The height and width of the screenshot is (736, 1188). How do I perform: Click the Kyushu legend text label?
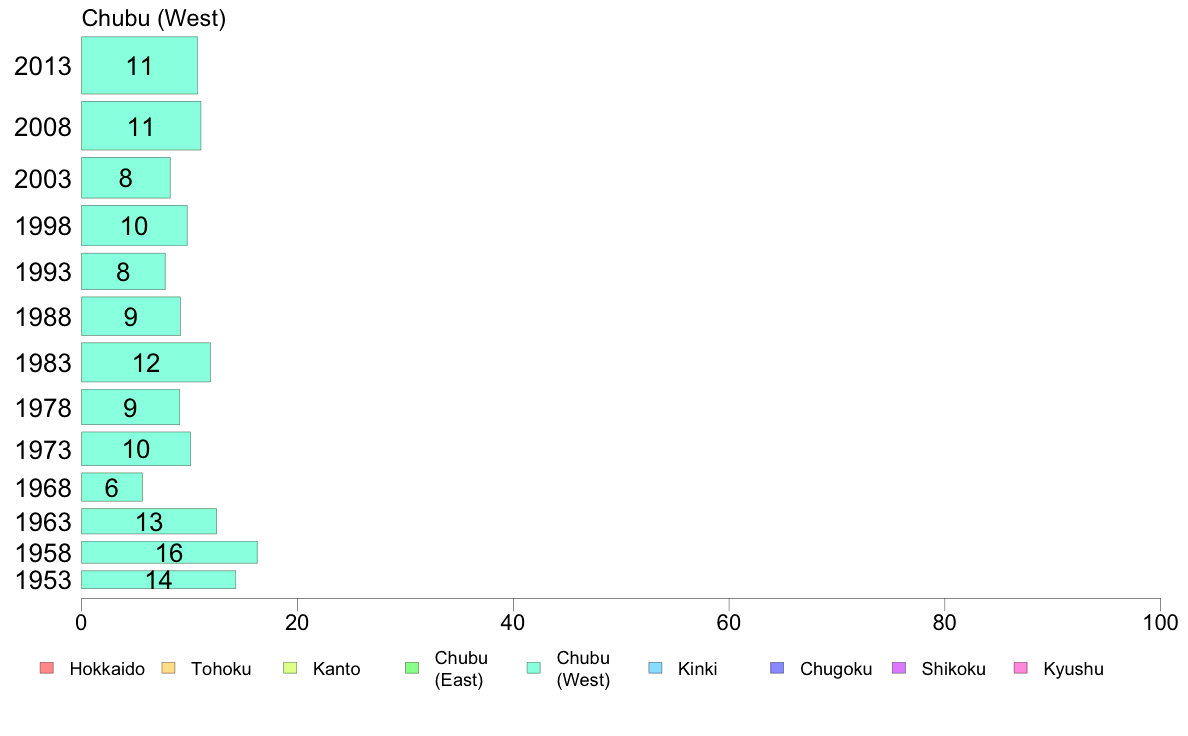coord(1073,669)
